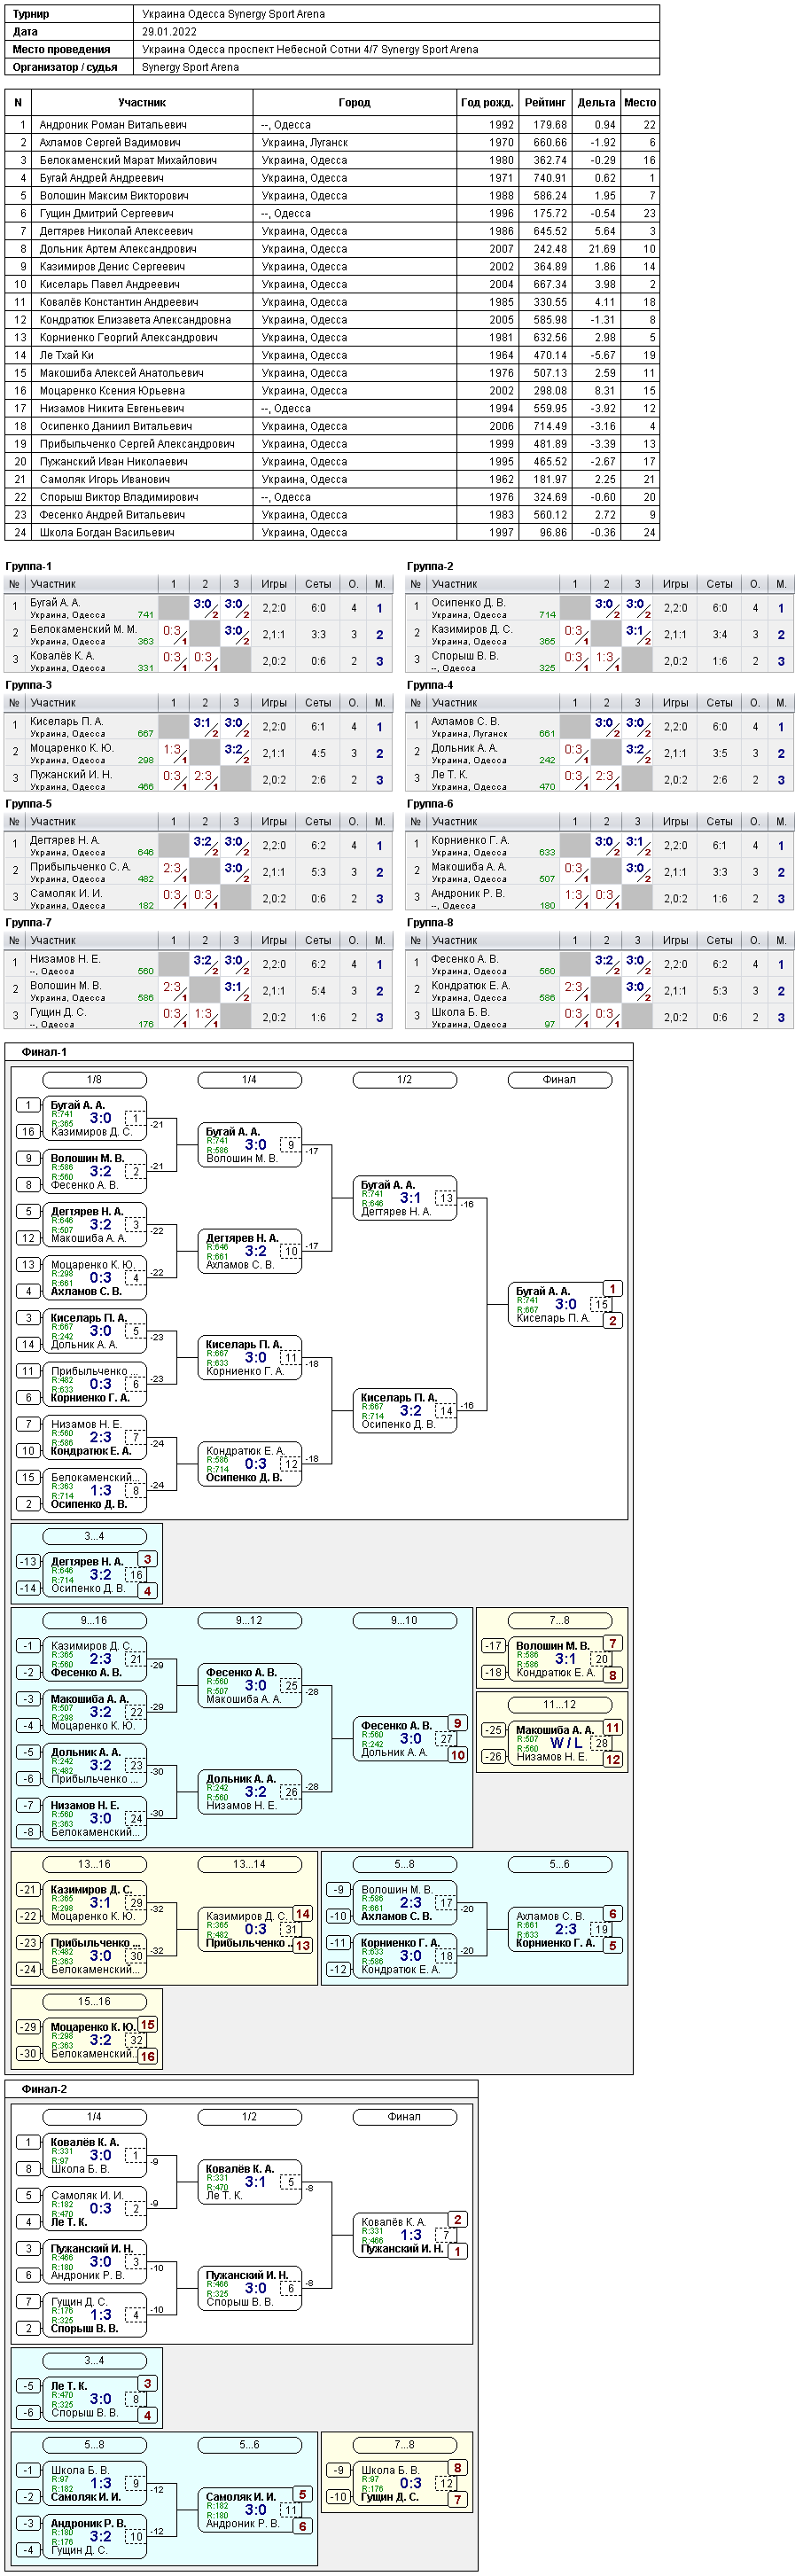Click the 'Рейтинг' column header
This screenshot has height=2576, width=803.
point(545,103)
